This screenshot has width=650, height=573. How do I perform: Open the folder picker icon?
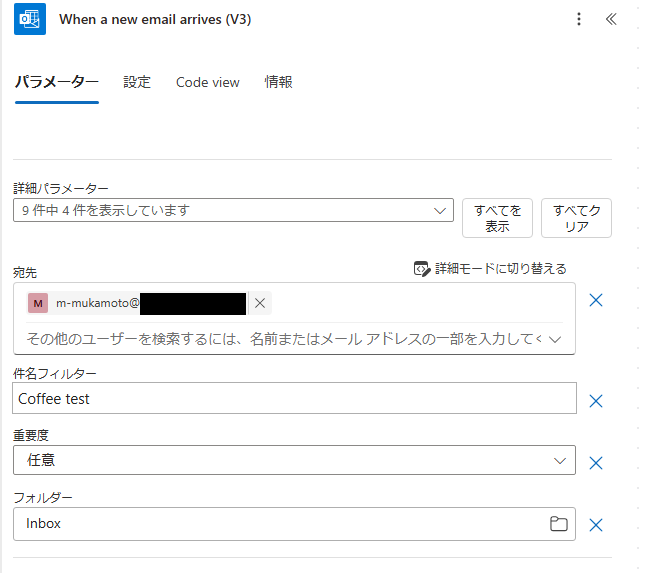tap(558, 524)
